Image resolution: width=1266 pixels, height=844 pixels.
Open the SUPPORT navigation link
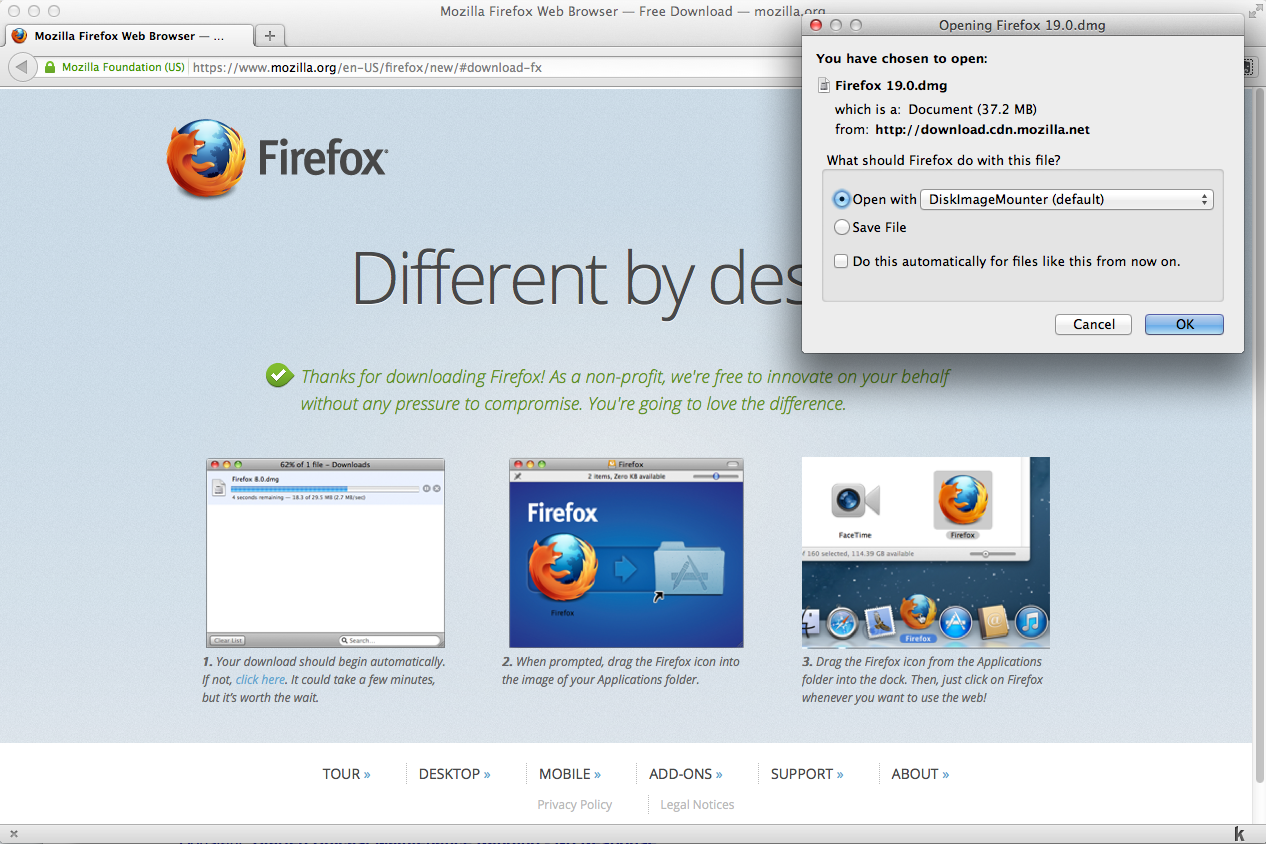tap(807, 774)
